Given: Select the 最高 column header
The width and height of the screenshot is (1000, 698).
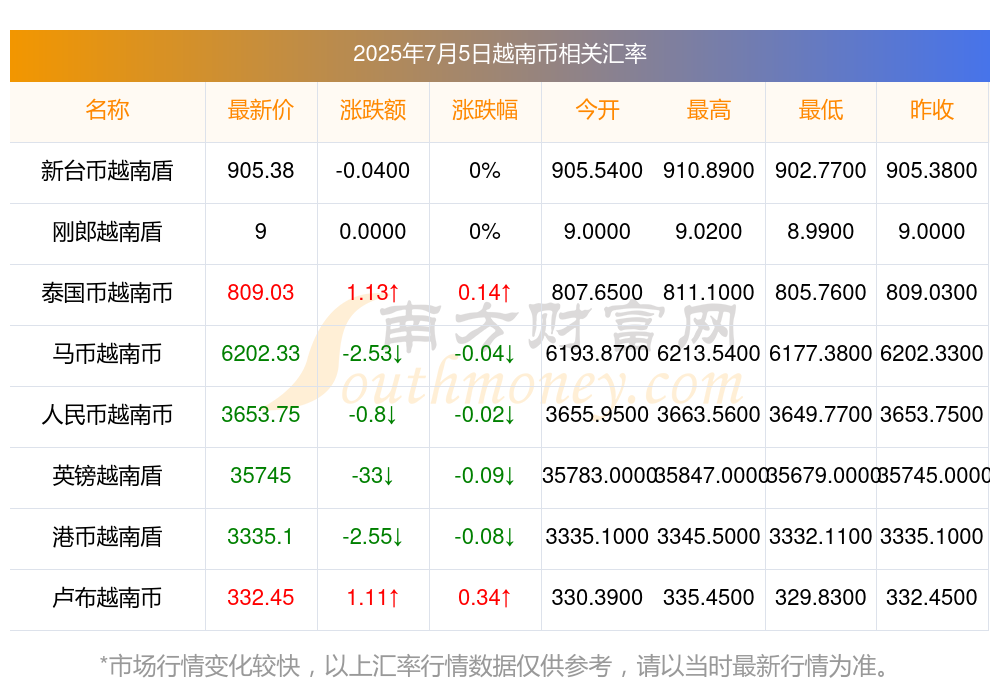Looking at the screenshot, I should (709, 110).
